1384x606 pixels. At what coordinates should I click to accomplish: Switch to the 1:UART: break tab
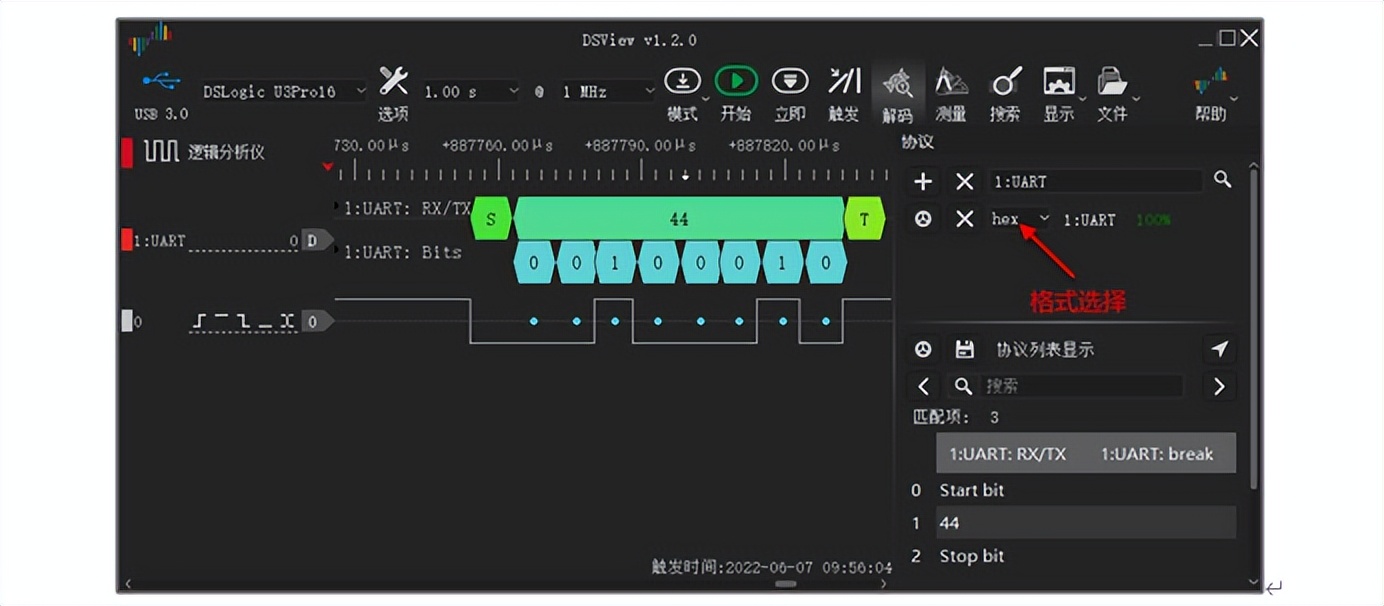coord(1158,453)
